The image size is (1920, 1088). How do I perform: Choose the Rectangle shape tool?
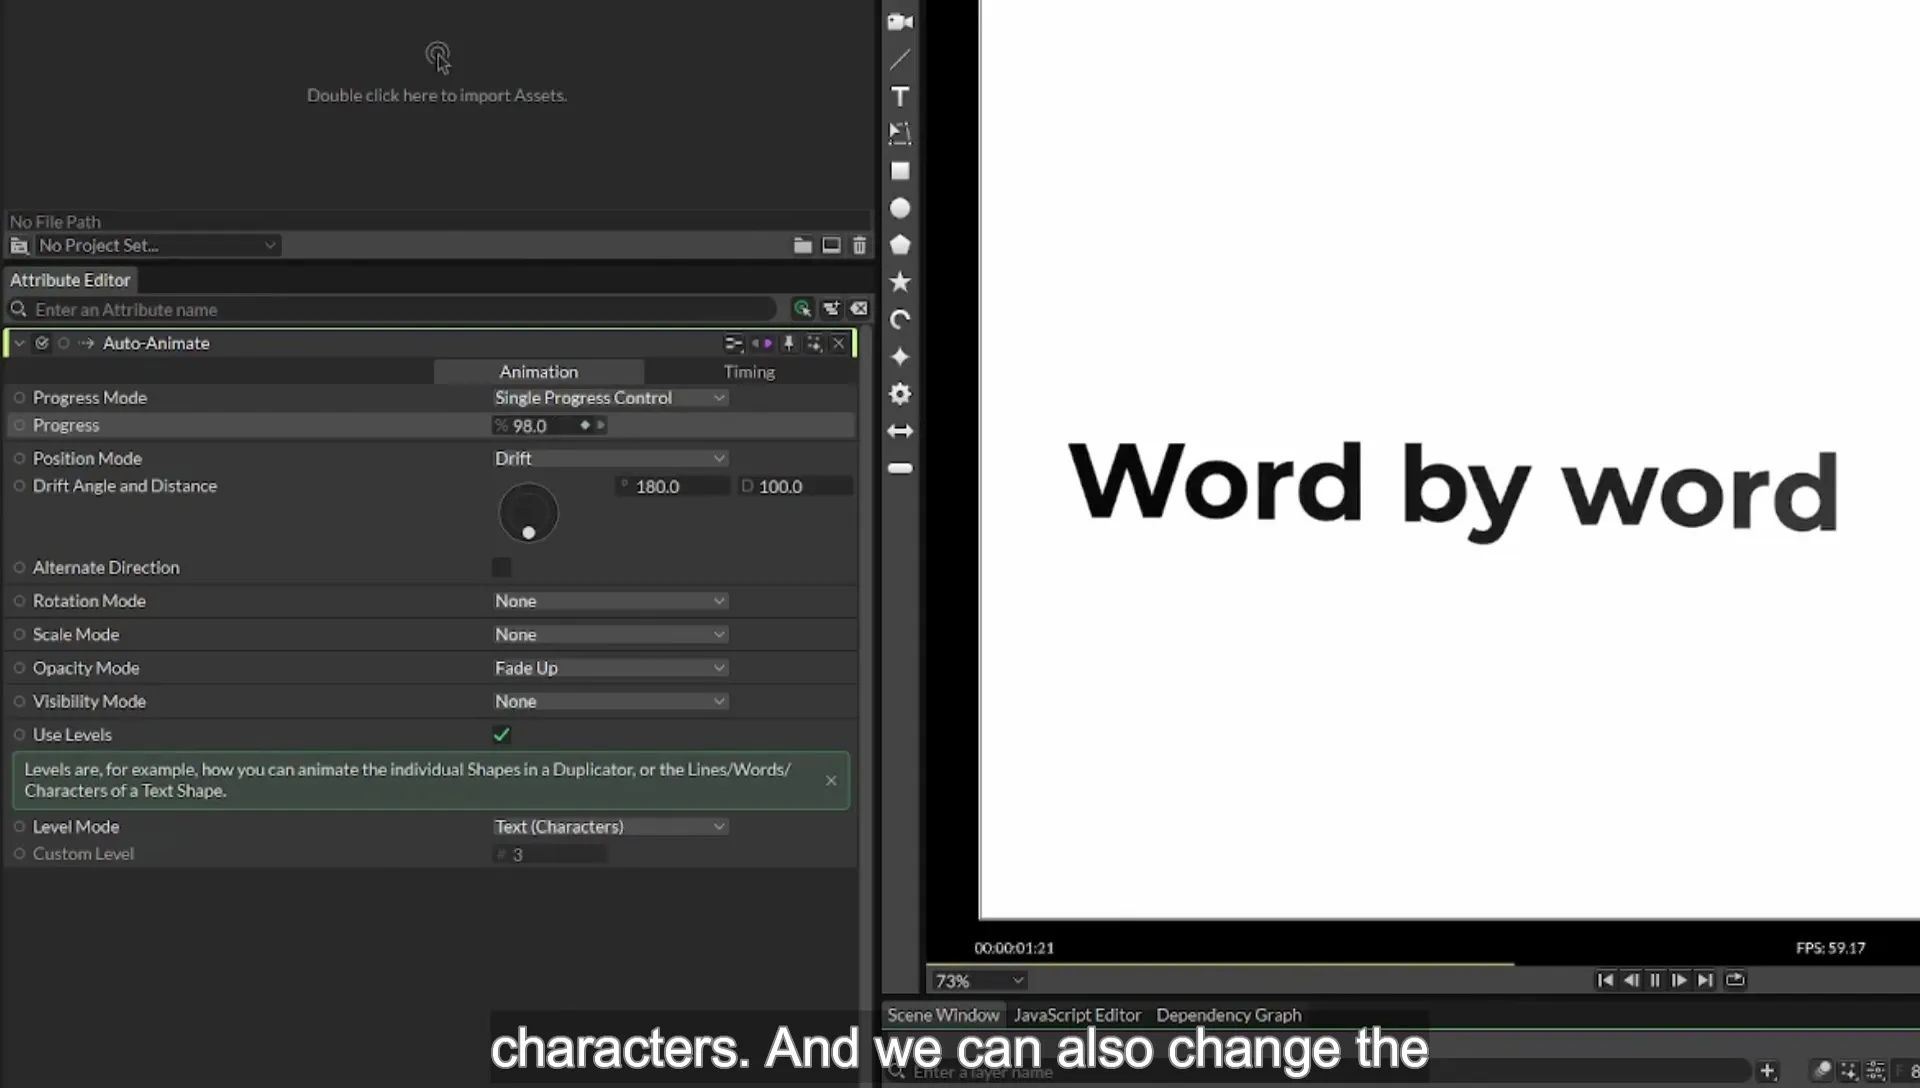(x=900, y=171)
